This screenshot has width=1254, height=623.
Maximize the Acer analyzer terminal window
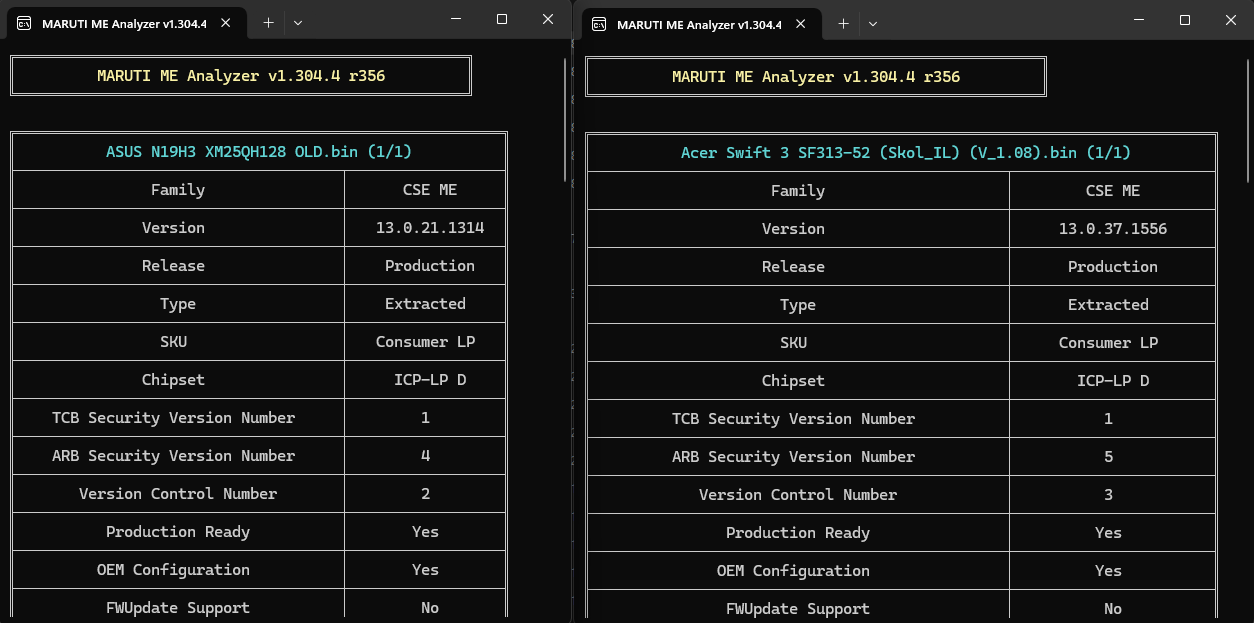(x=1185, y=20)
